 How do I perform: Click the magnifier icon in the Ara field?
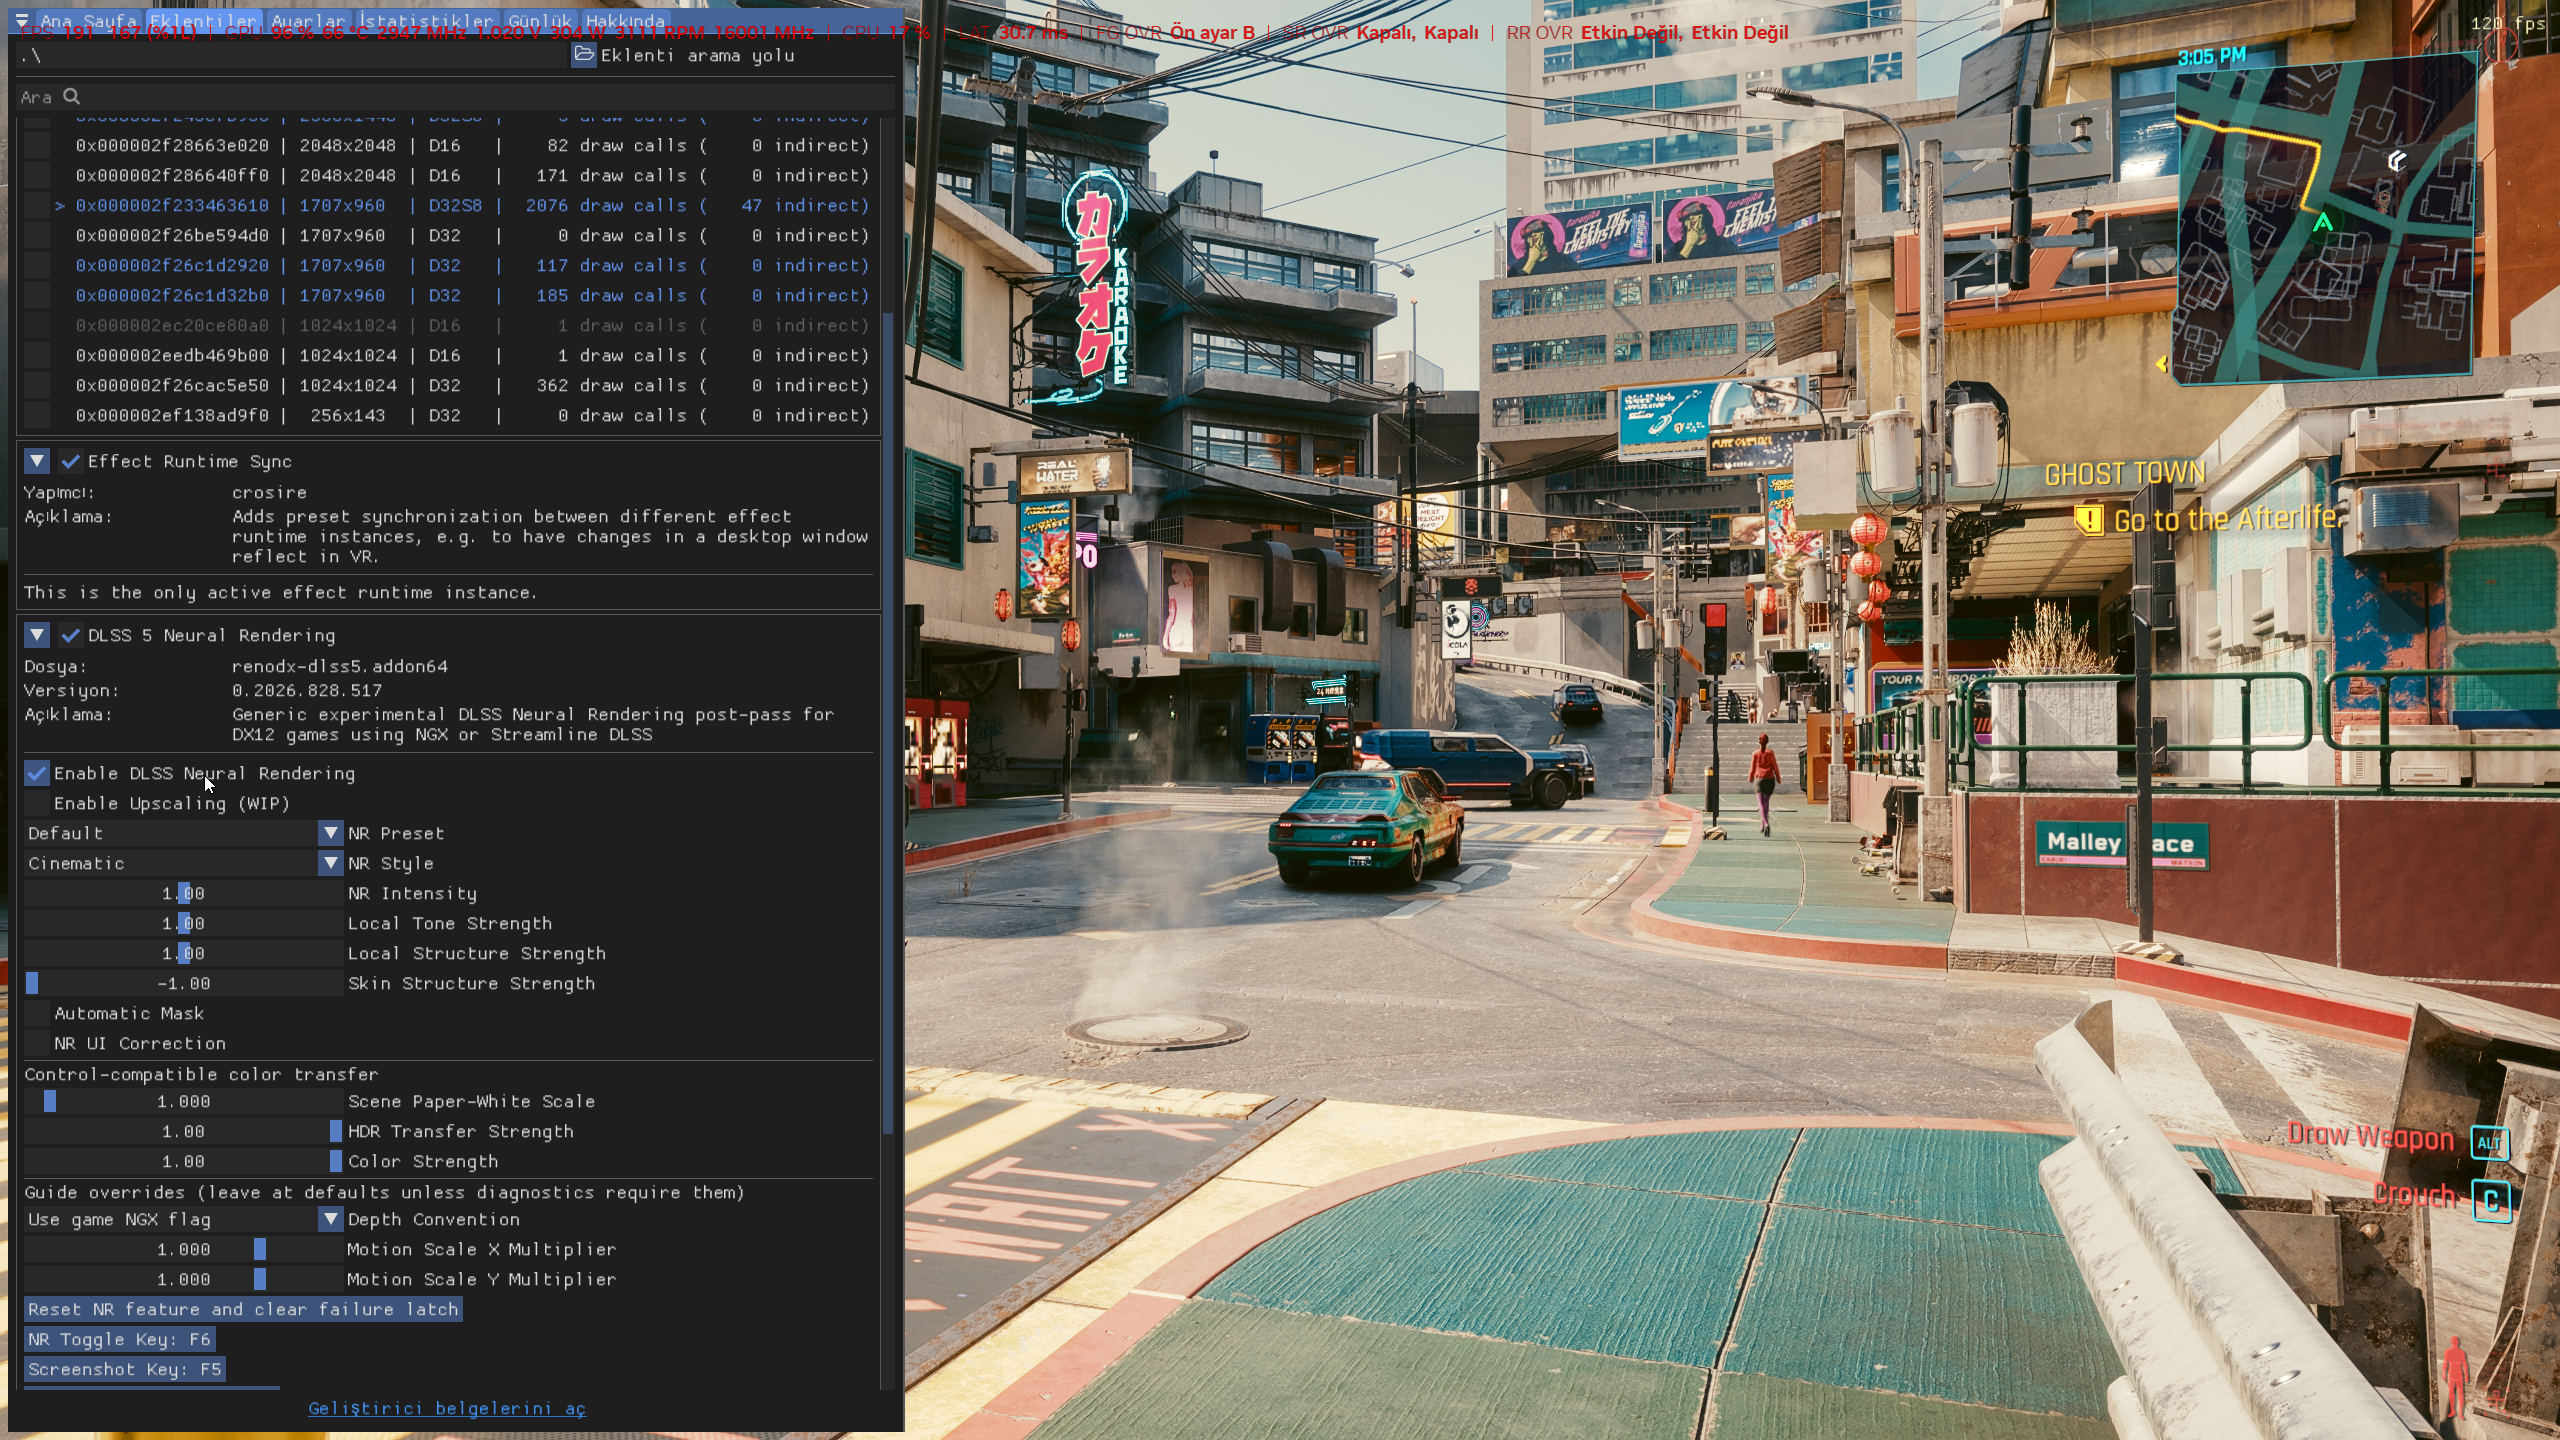pyautogui.click(x=71, y=97)
